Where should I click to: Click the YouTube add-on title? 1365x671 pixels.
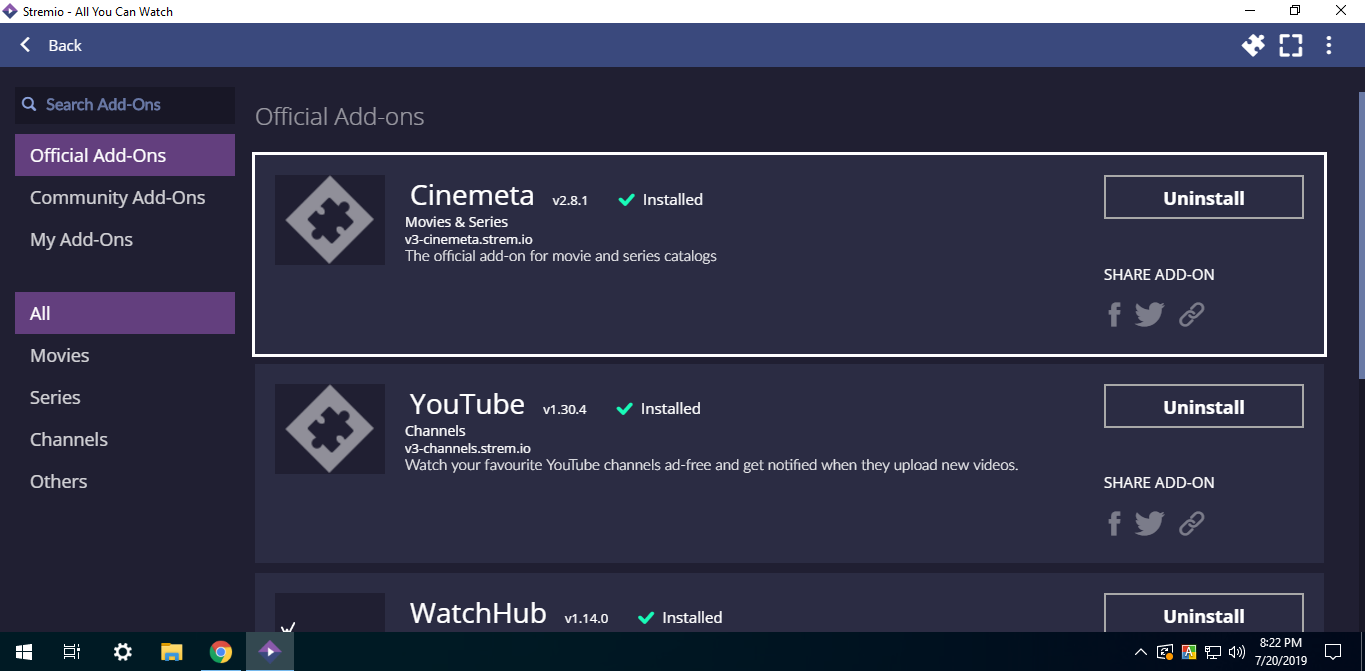pos(467,404)
